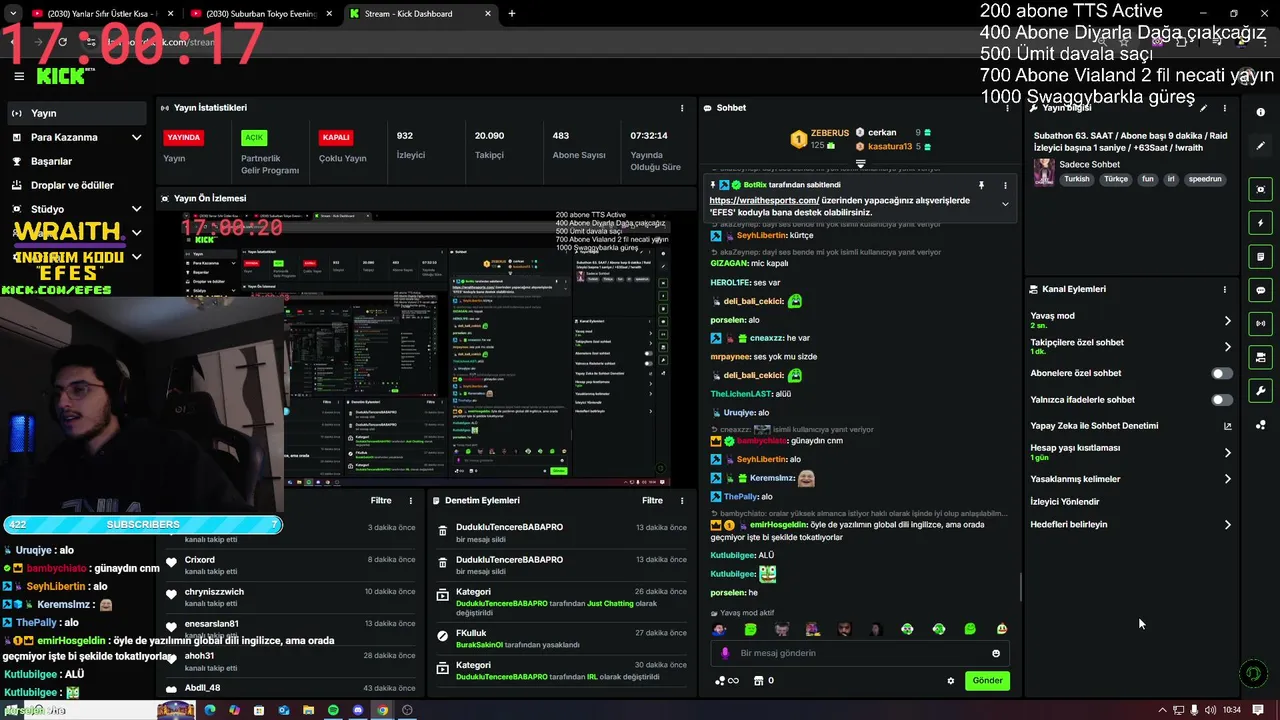Click the info icon in right toolbar
The image size is (1280, 720).
(1260, 112)
